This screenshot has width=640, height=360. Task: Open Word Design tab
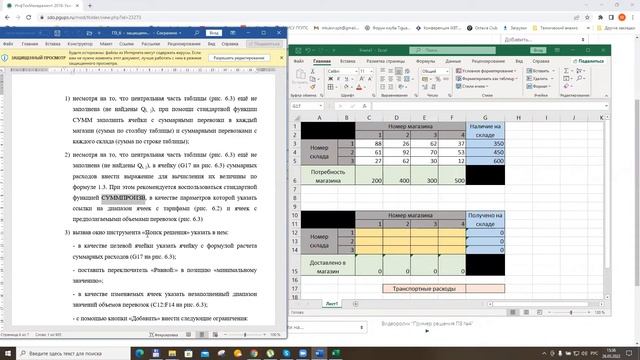pos(80,44)
